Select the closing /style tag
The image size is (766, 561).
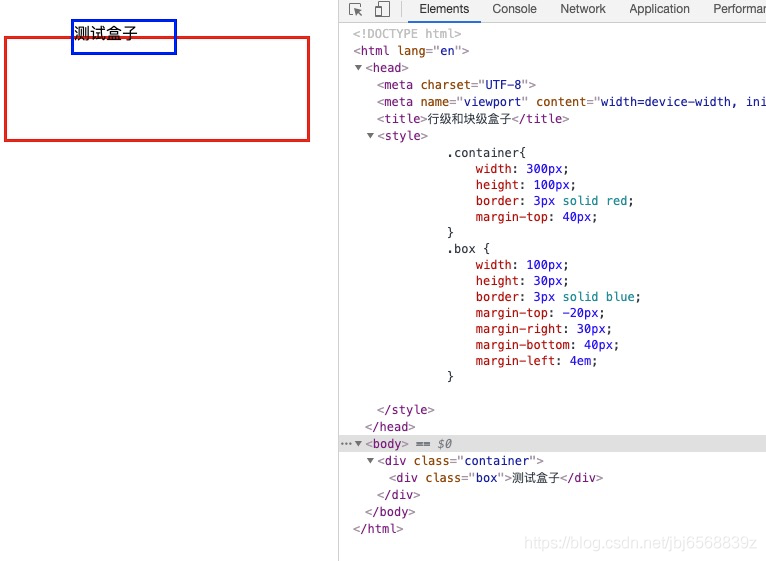(405, 410)
